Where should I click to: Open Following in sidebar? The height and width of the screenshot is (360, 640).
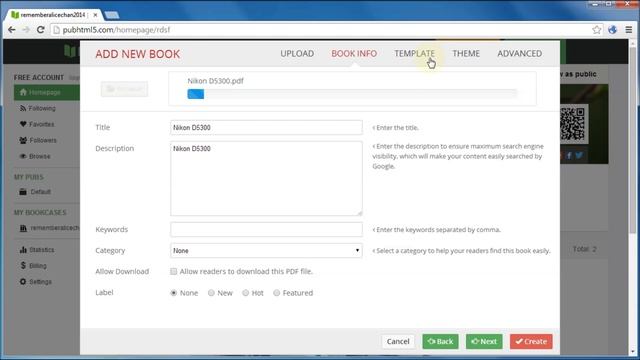coord(38,108)
